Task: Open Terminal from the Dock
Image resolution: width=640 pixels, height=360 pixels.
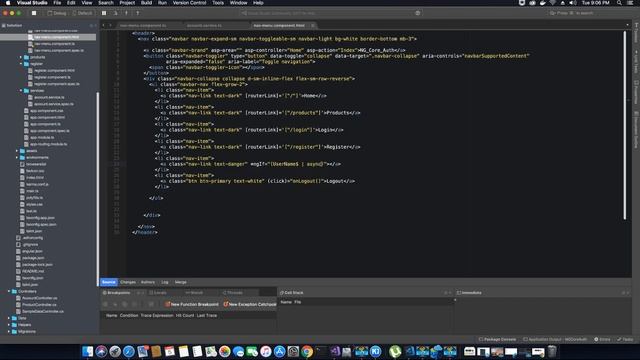Action: pos(321,351)
